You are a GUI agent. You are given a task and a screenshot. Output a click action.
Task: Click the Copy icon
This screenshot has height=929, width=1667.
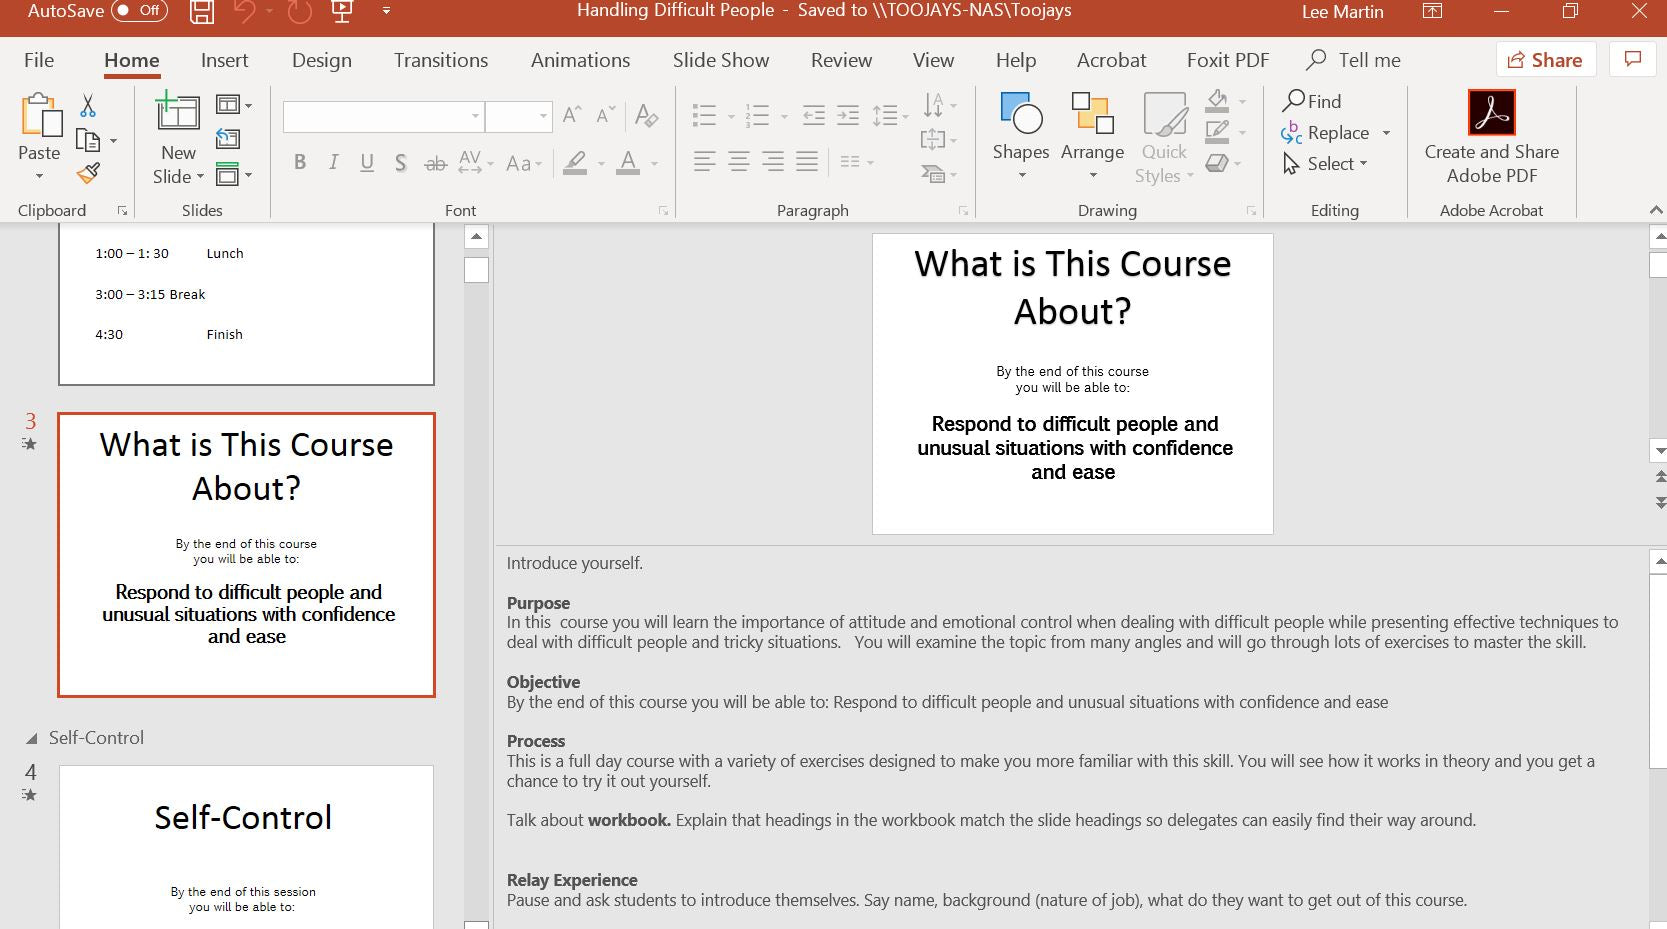pos(88,140)
